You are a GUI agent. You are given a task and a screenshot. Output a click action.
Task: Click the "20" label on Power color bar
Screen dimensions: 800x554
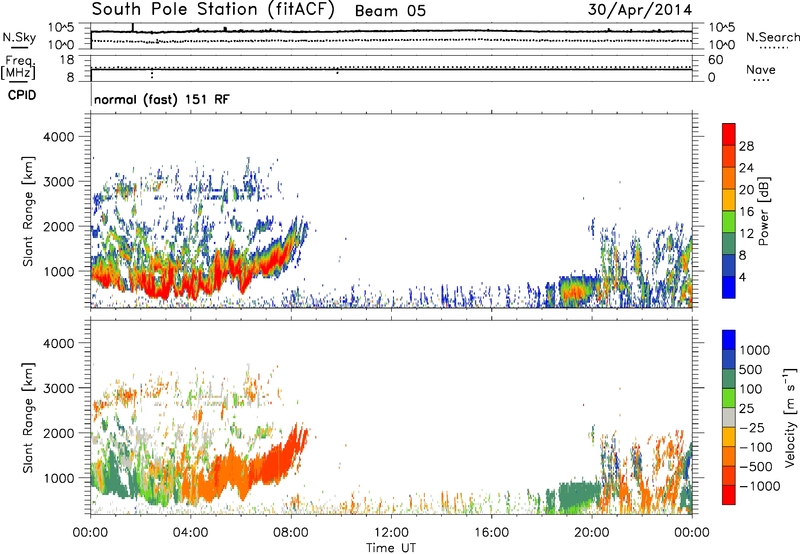tap(746, 190)
